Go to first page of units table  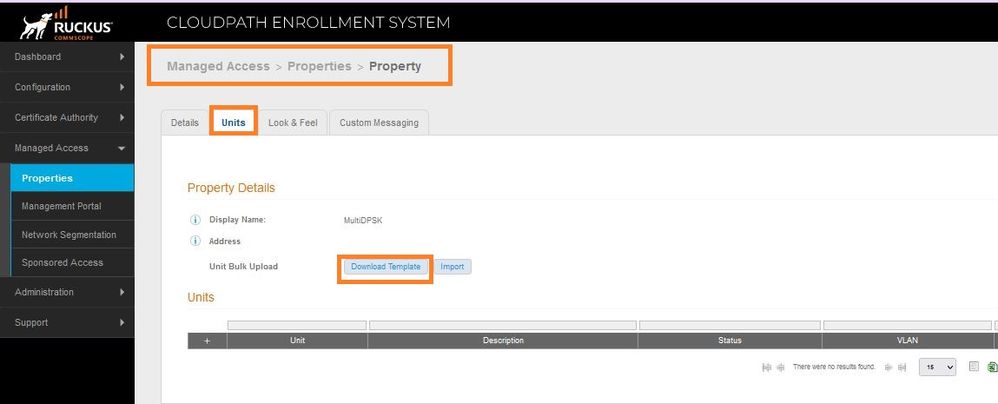pyautogui.click(x=767, y=368)
